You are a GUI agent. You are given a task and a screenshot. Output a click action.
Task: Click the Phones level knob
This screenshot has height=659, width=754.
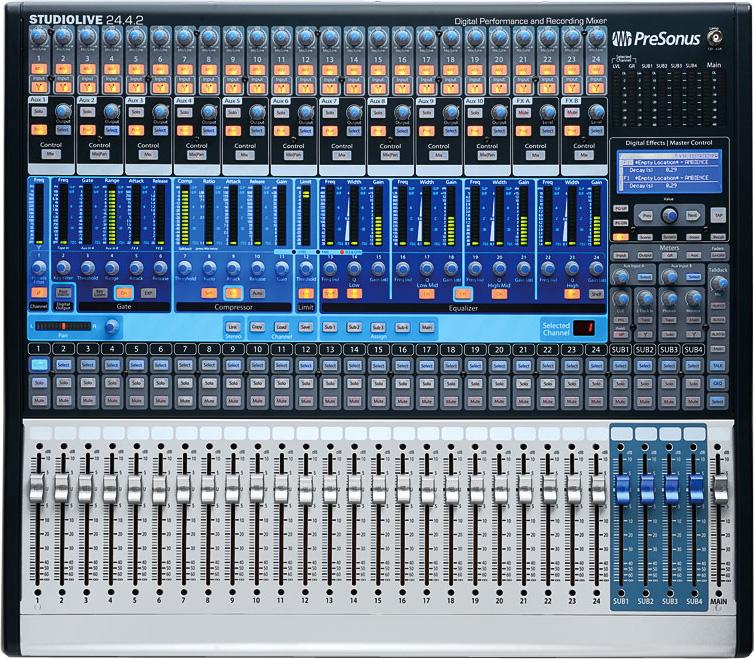click(x=669, y=298)
